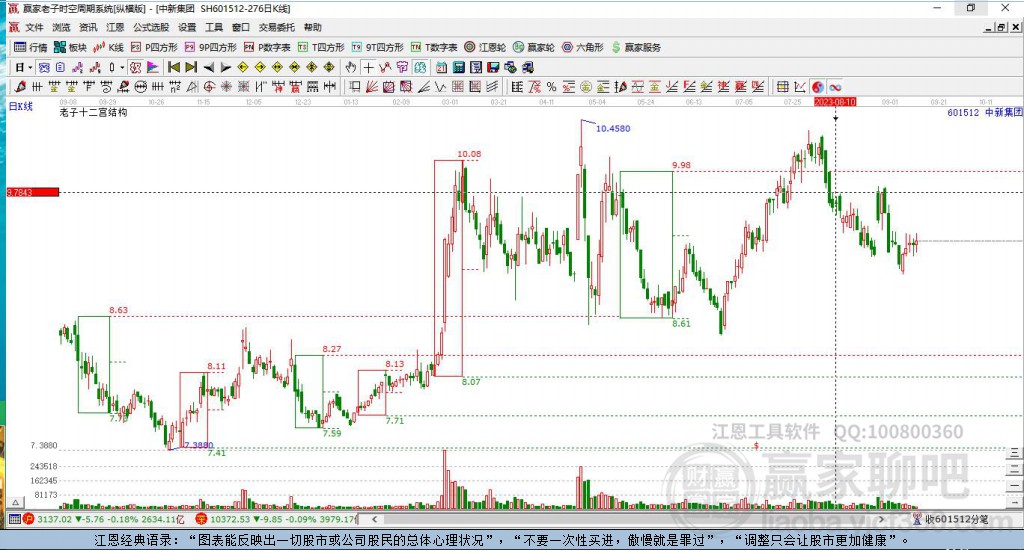
Task: Click the red floppy save icon
Action: tap(493, 67)
